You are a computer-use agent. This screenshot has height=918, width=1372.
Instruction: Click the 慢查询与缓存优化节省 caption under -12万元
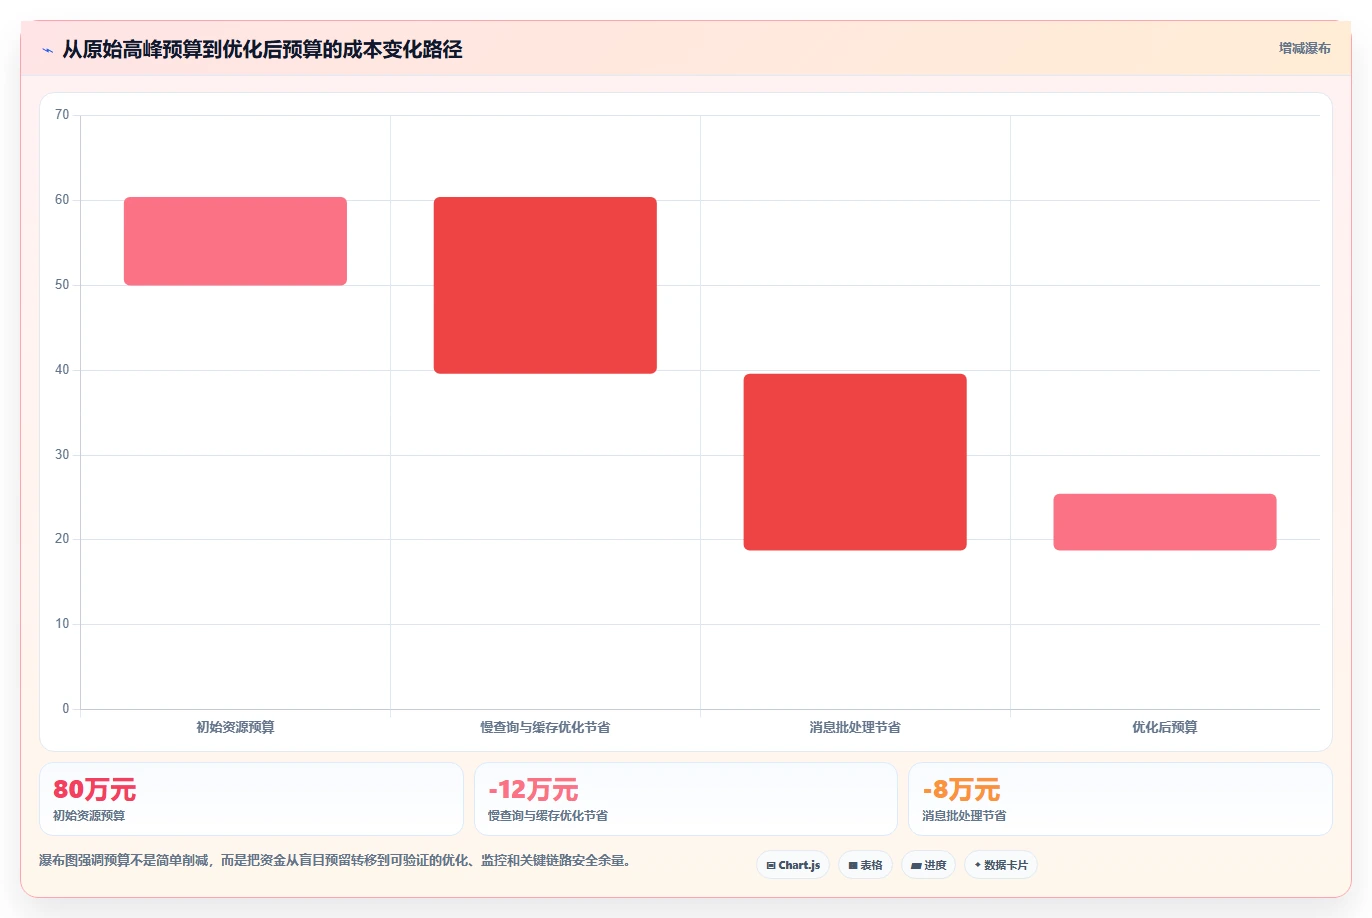548,816
